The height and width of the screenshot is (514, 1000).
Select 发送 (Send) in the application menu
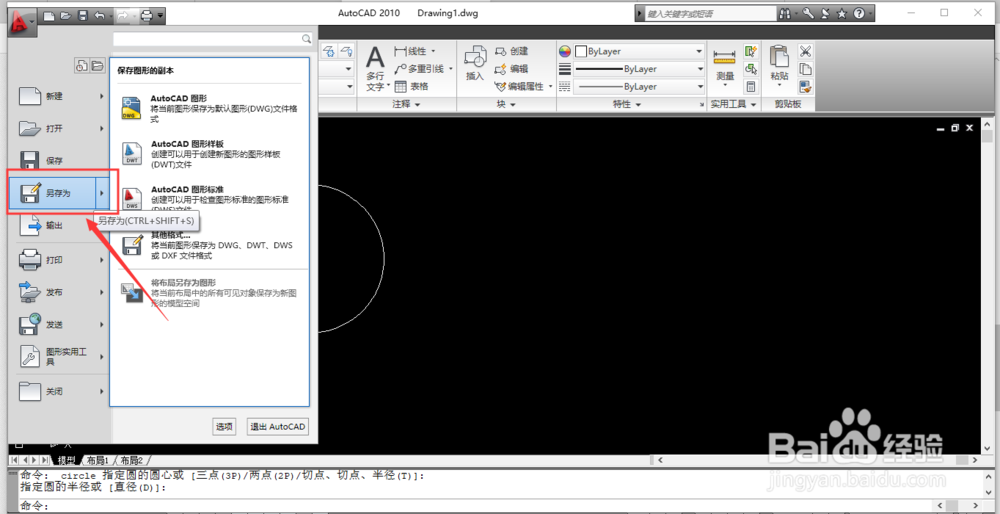(x=57, y=325)
